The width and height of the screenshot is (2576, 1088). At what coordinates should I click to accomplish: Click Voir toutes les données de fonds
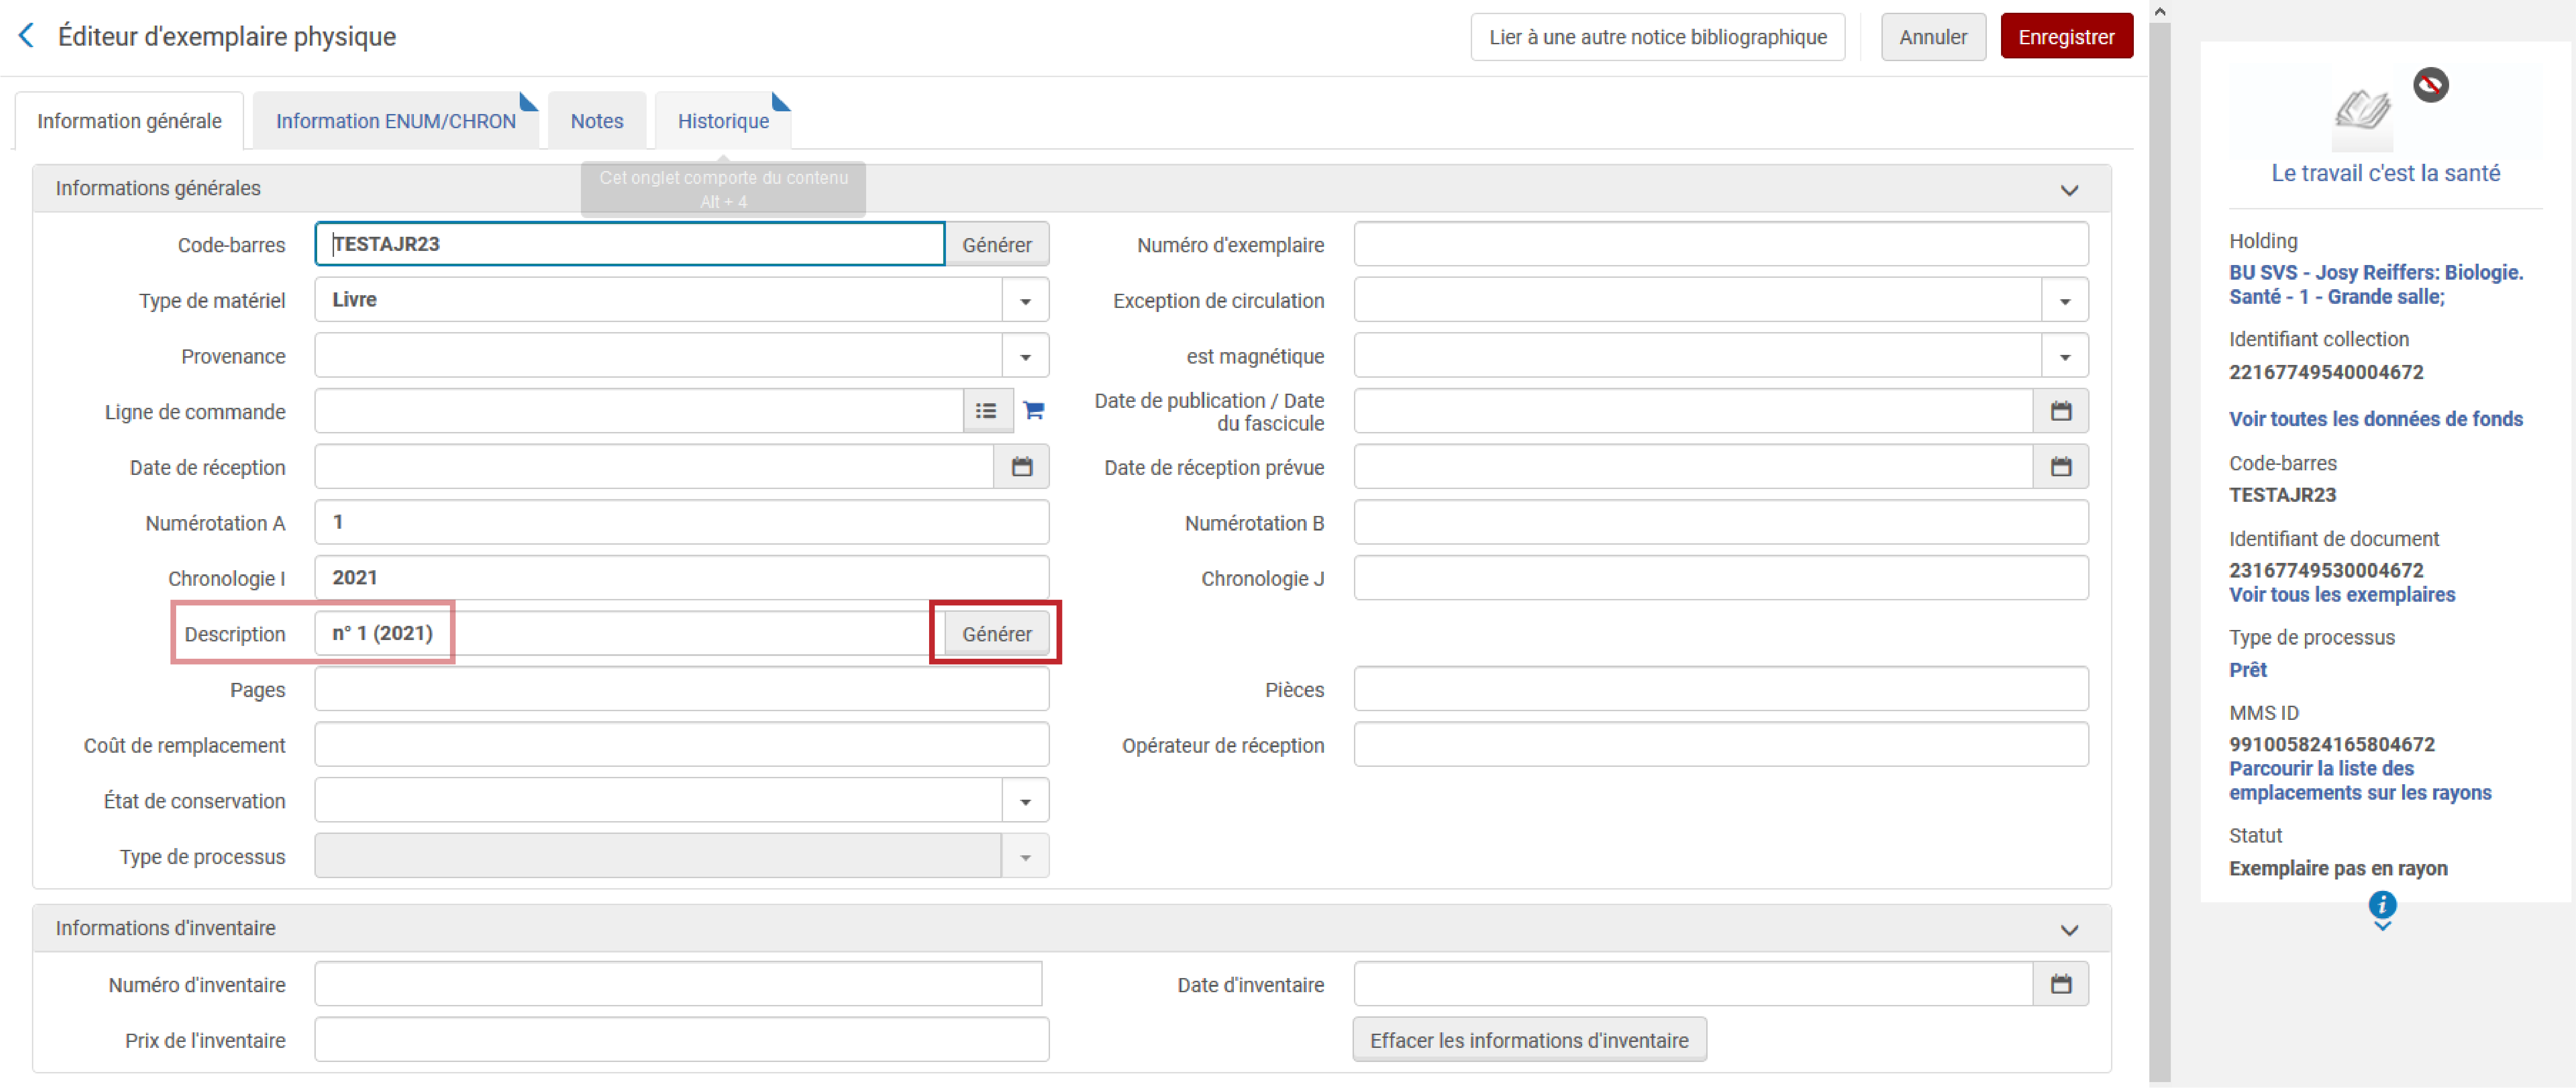[x=2375, y=419]
